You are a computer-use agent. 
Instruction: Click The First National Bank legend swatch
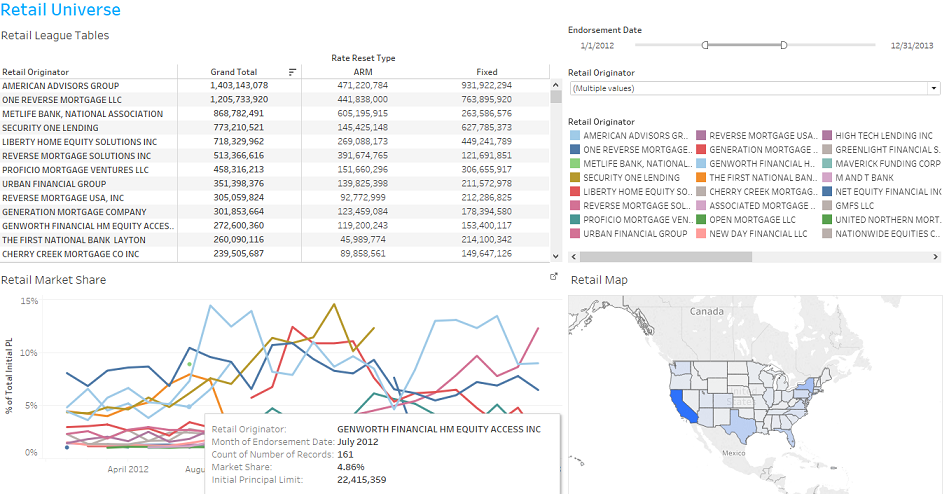click(x=701, y=177)
